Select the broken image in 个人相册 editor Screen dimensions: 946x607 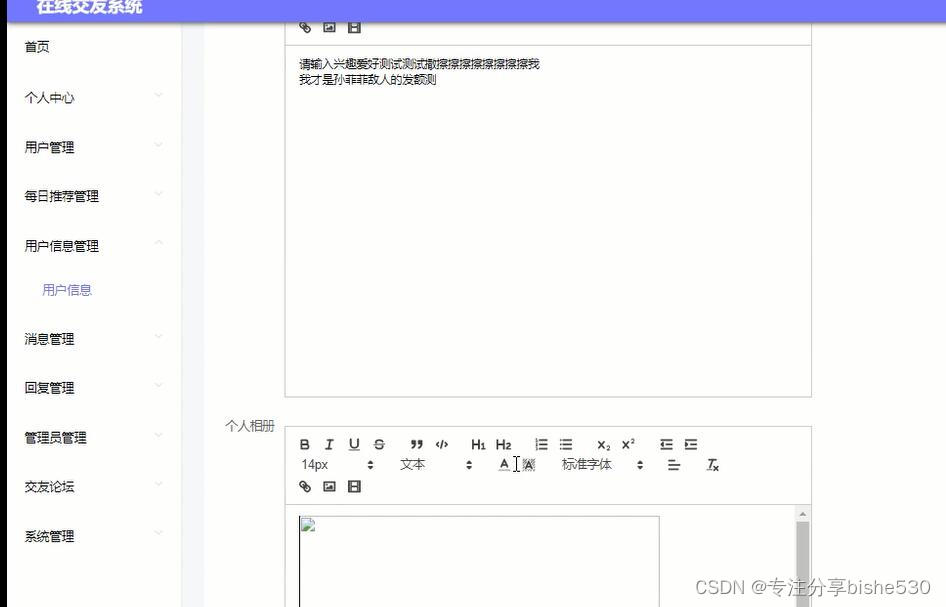coord(479,561)
